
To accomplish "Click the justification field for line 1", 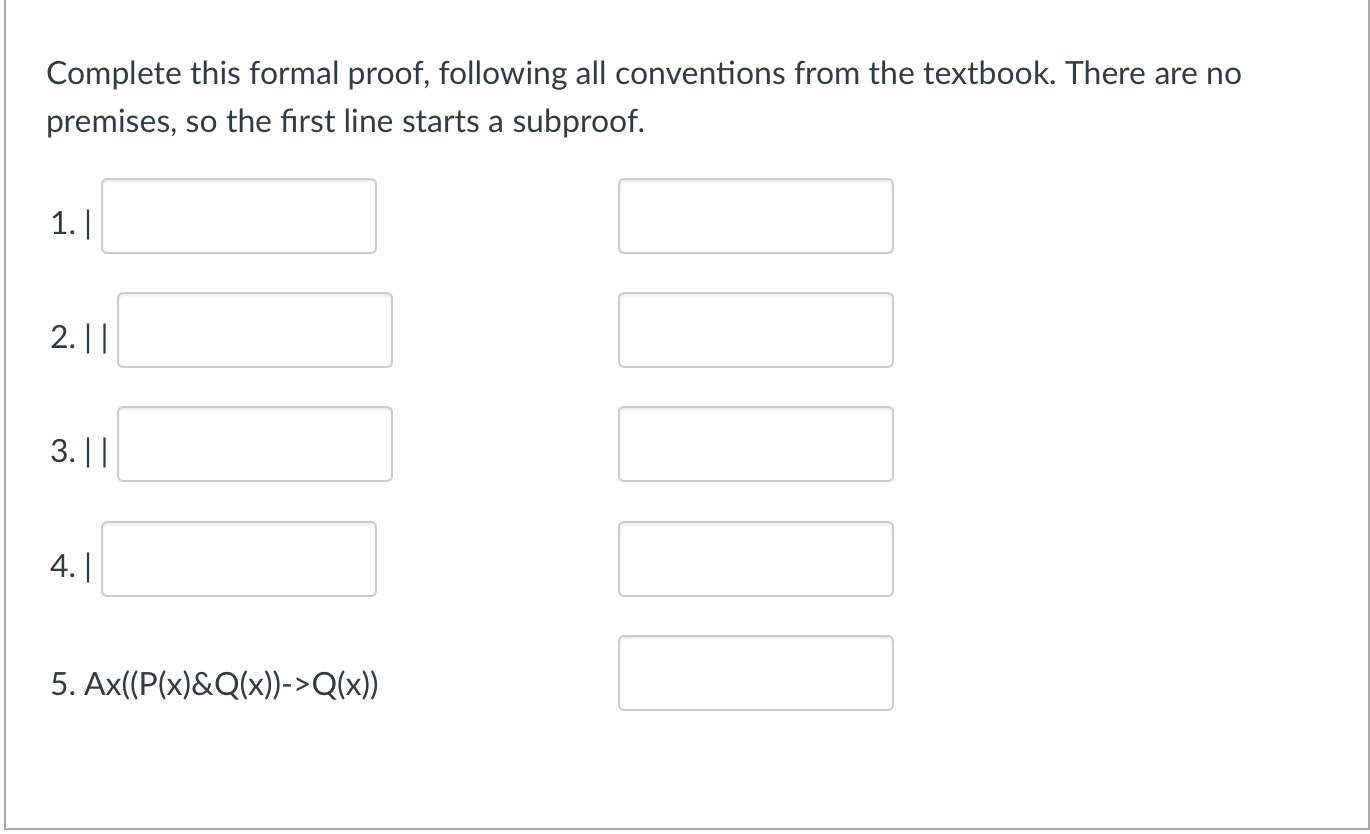I will click(x=755, y=216).
